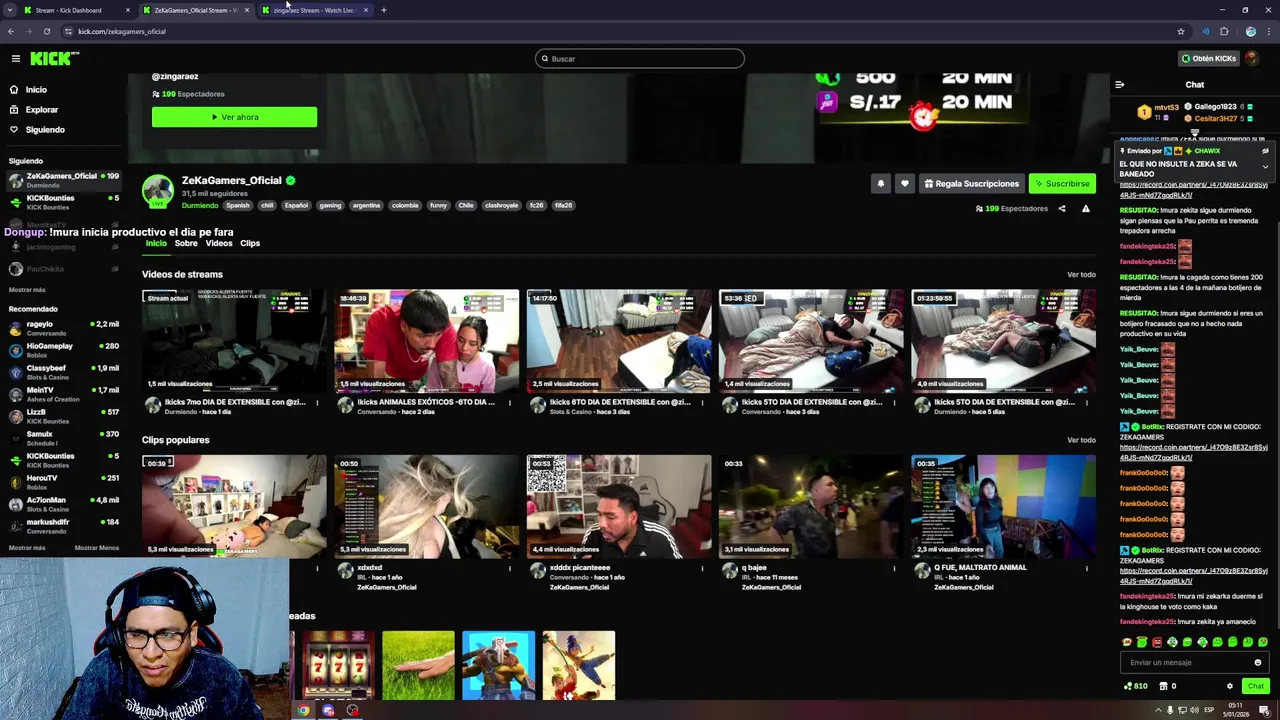1280x720 pixels.
Task: Switch to Stream - Kick Dashboard browser tab
Action: 77,10
